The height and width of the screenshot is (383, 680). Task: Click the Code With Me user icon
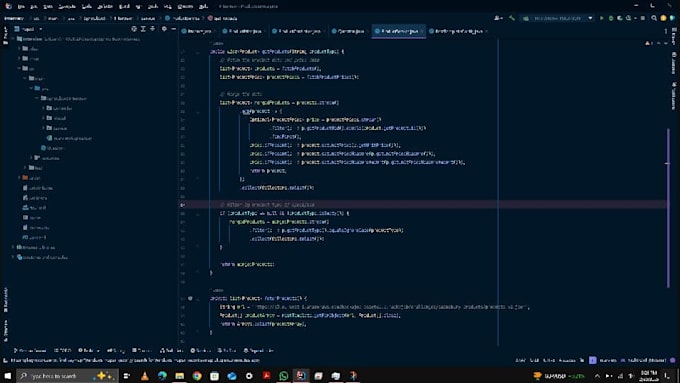coord(498,18)
